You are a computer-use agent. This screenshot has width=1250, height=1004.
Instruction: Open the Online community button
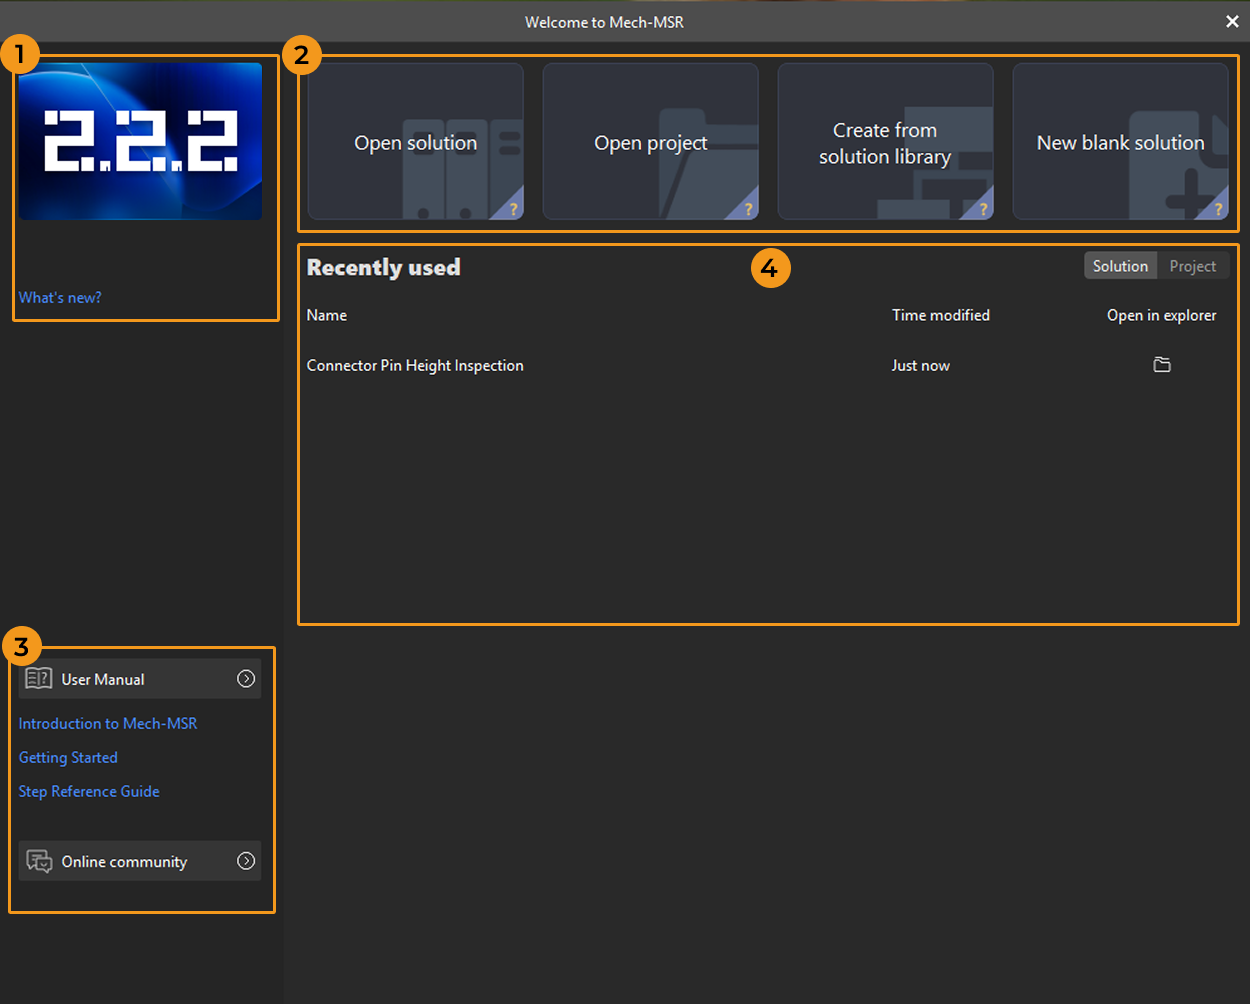(x=140, y=861)
